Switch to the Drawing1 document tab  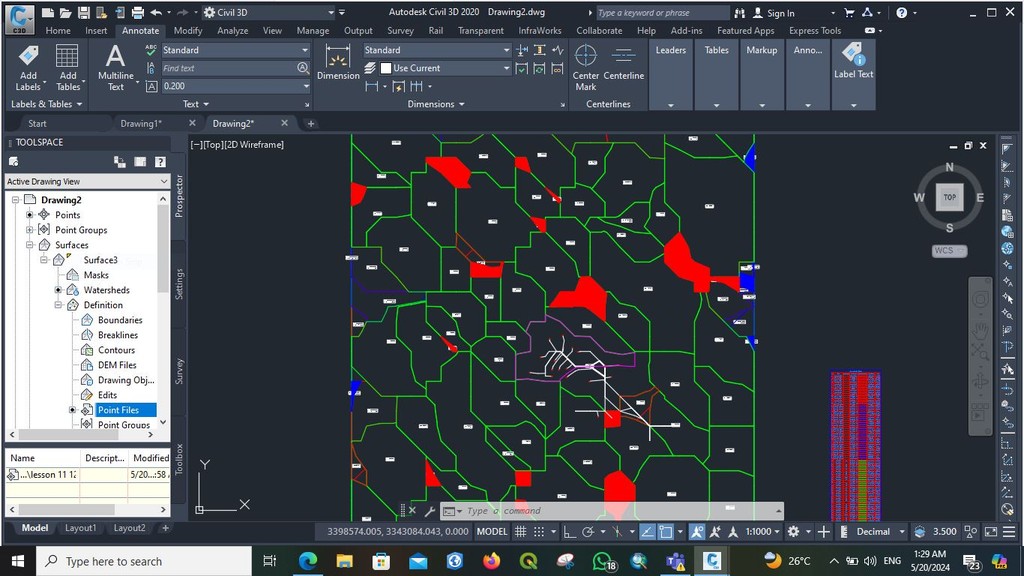coord(141,123)
